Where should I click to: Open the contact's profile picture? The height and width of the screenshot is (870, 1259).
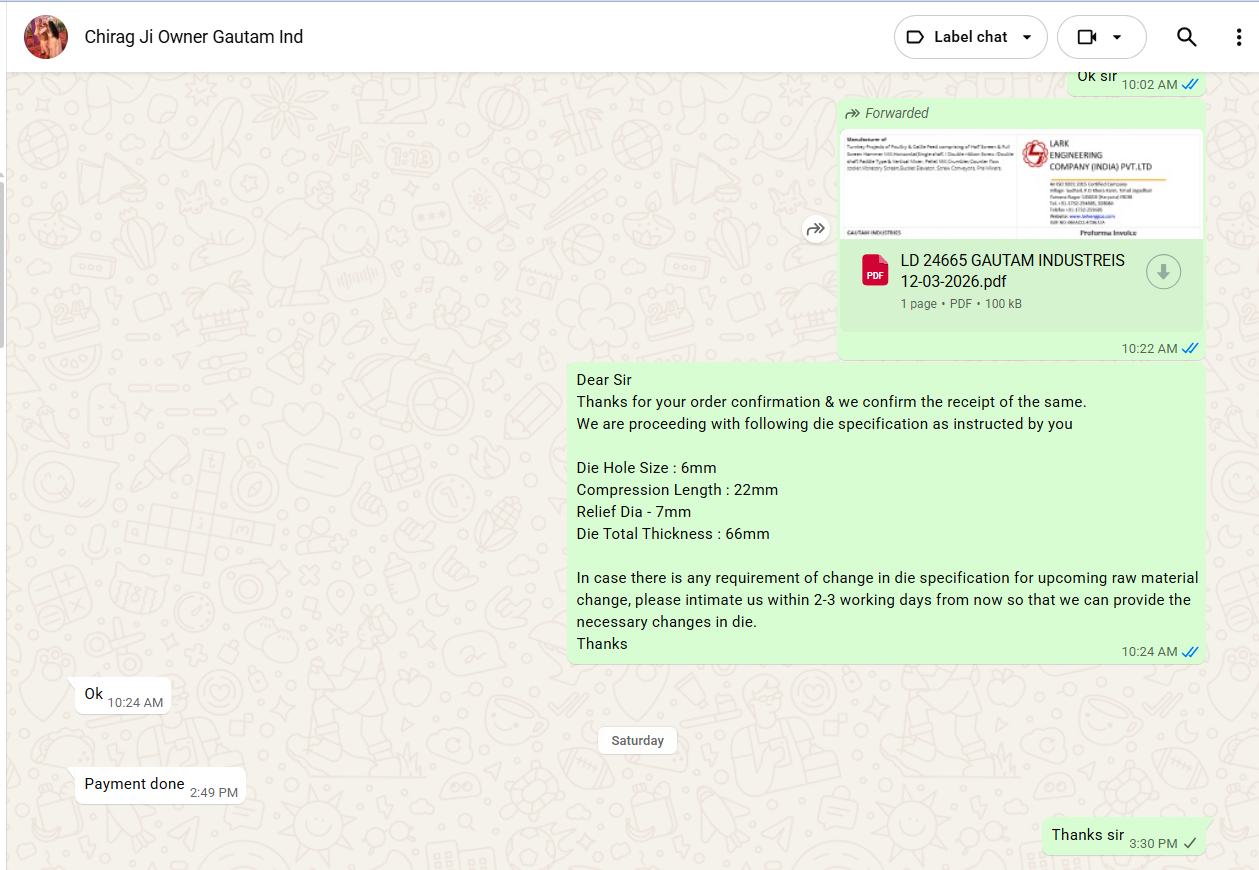coord(46,37)
